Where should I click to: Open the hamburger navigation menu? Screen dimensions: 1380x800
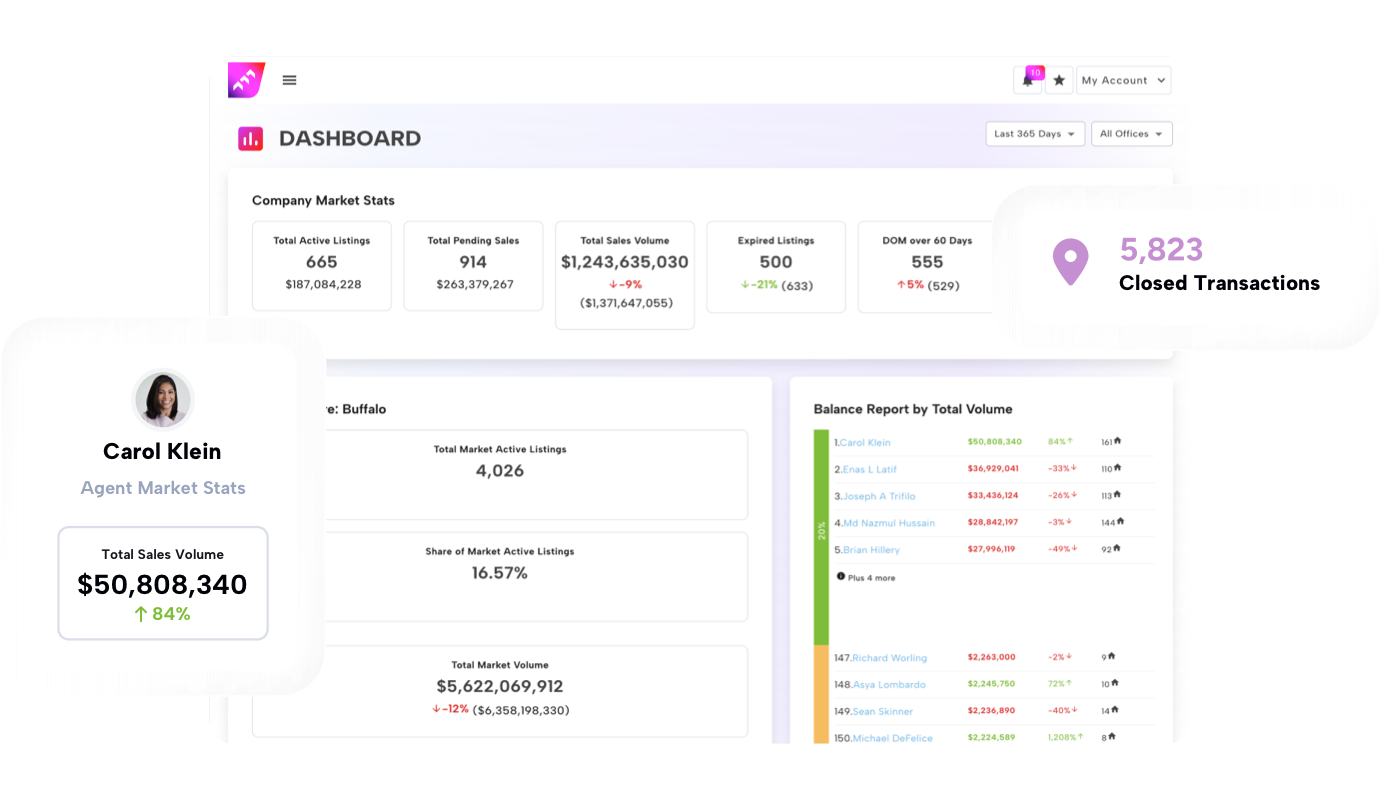pyautogui.click(x=289, y=80)
